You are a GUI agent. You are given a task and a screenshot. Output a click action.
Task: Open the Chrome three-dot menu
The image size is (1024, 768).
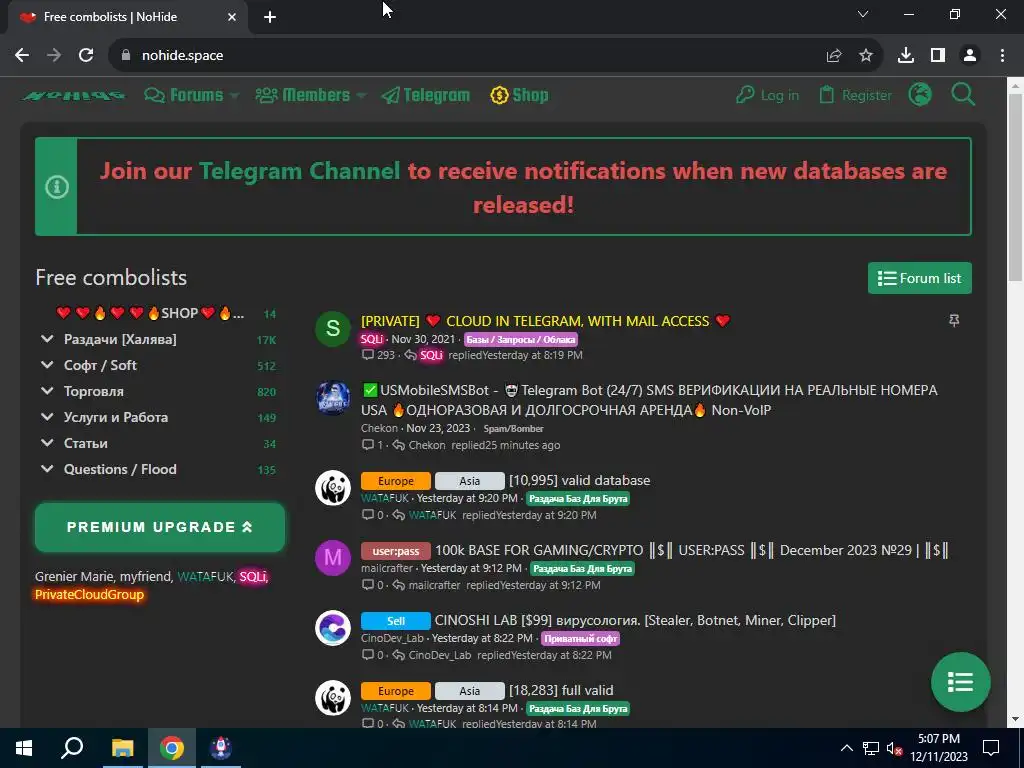[x=1002, y=56]
